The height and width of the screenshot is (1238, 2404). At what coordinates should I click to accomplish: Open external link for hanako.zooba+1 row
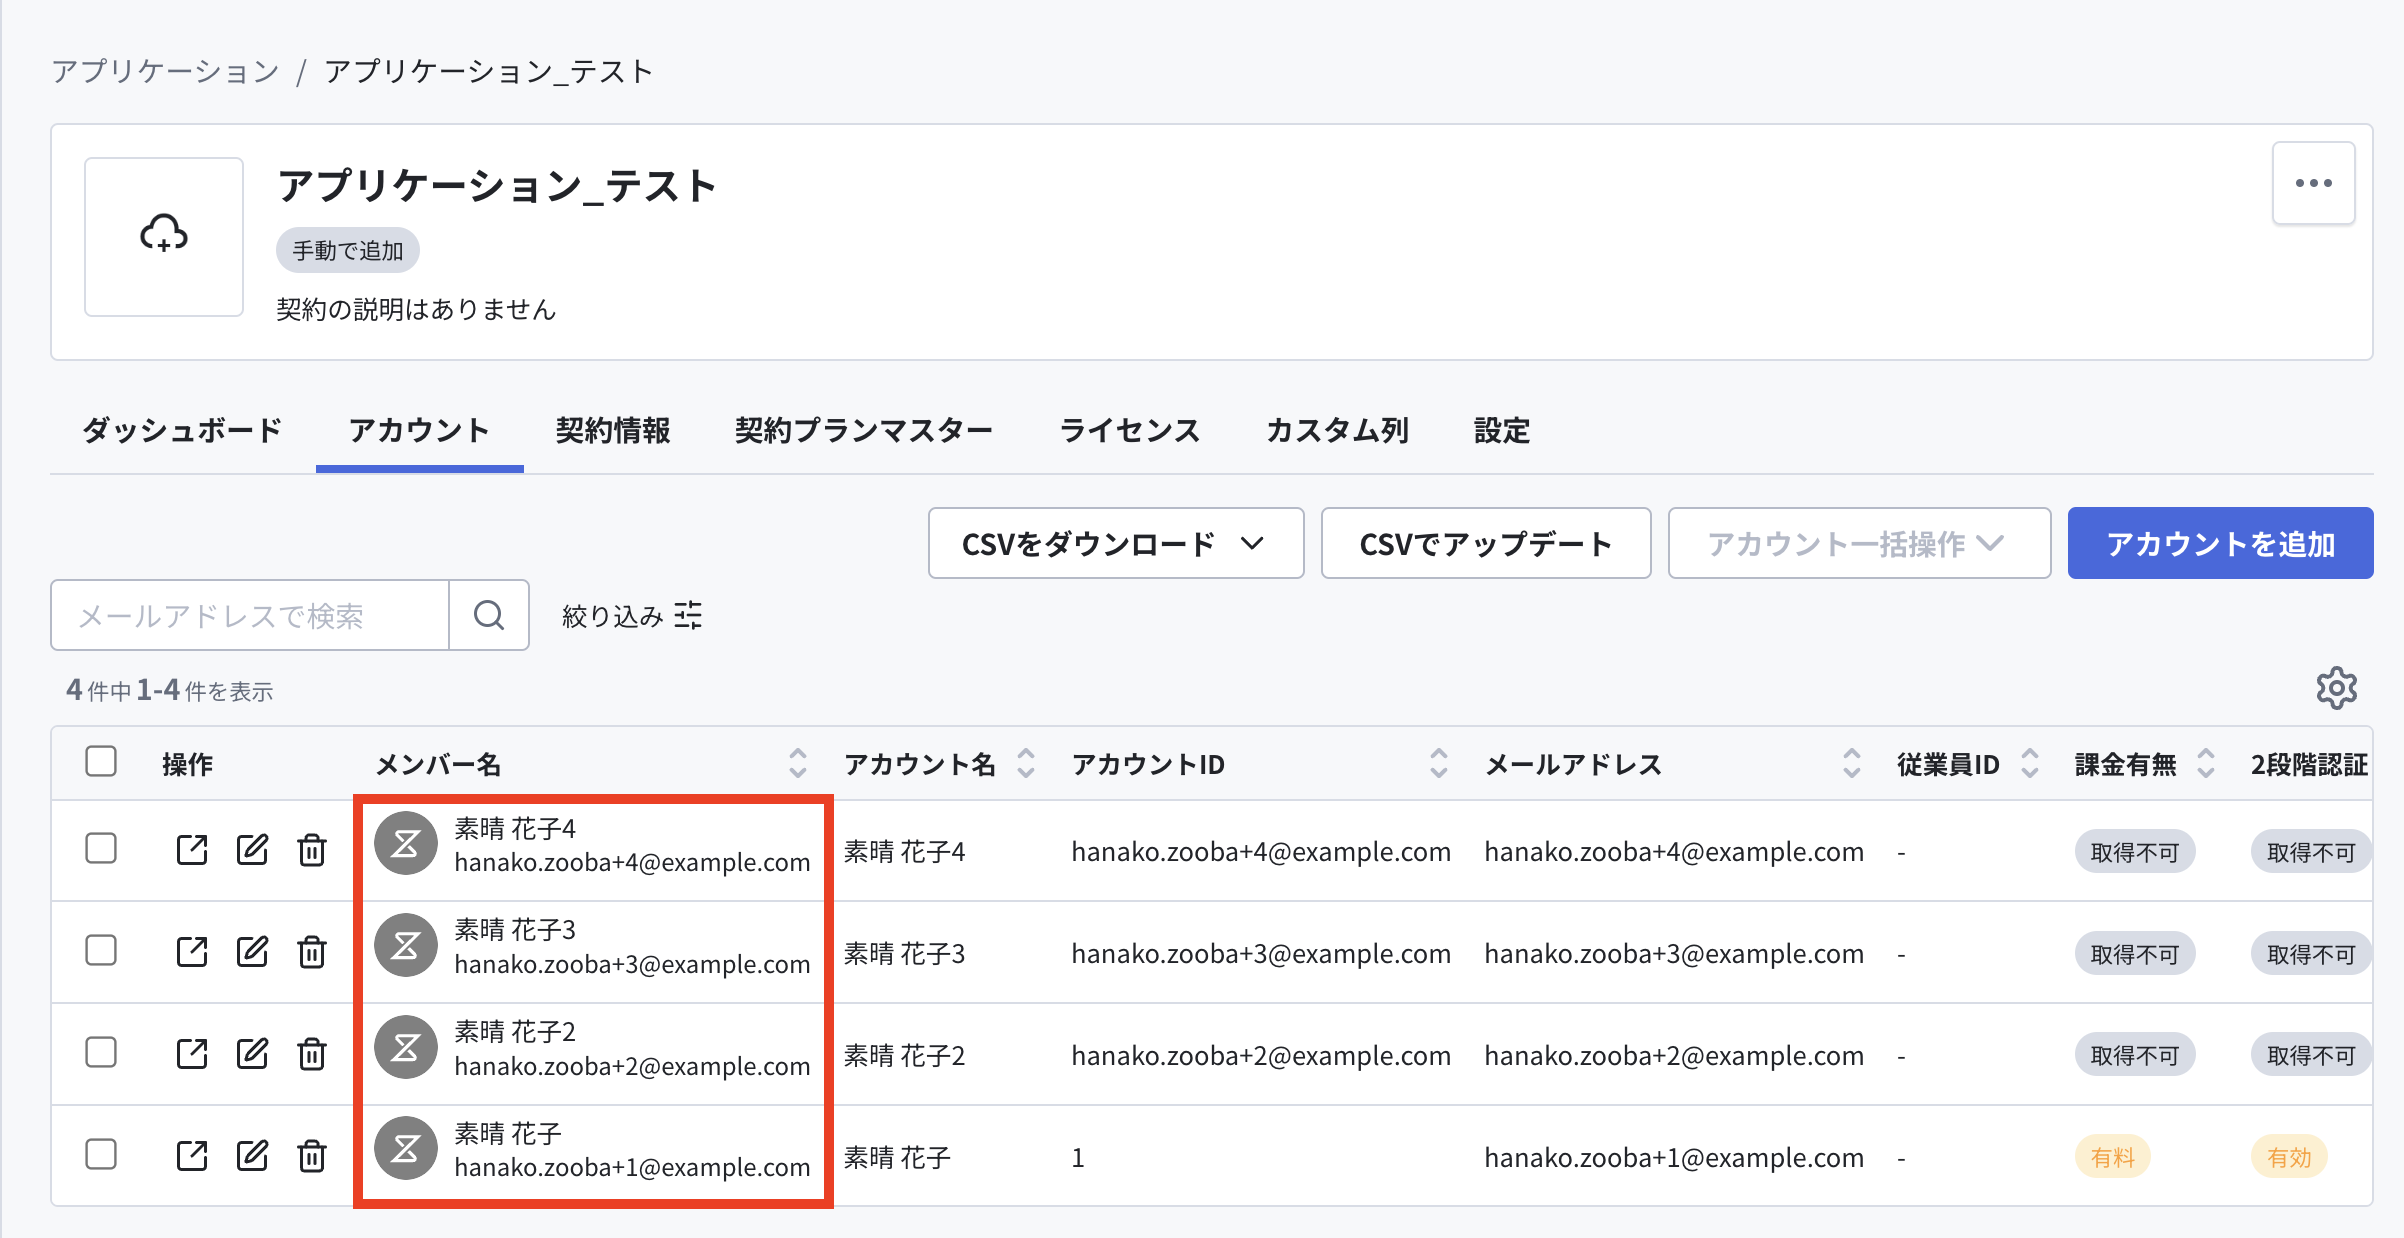[x=192, y=1156]
